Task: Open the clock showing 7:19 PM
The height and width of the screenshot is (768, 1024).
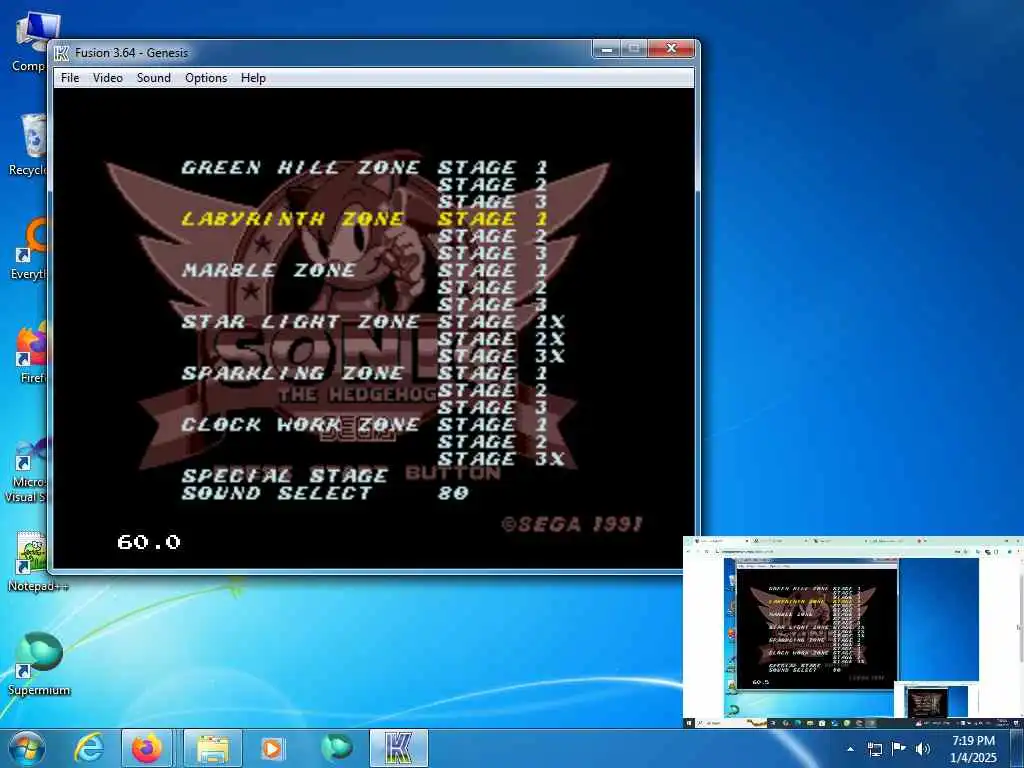Action: pos(973,749)
